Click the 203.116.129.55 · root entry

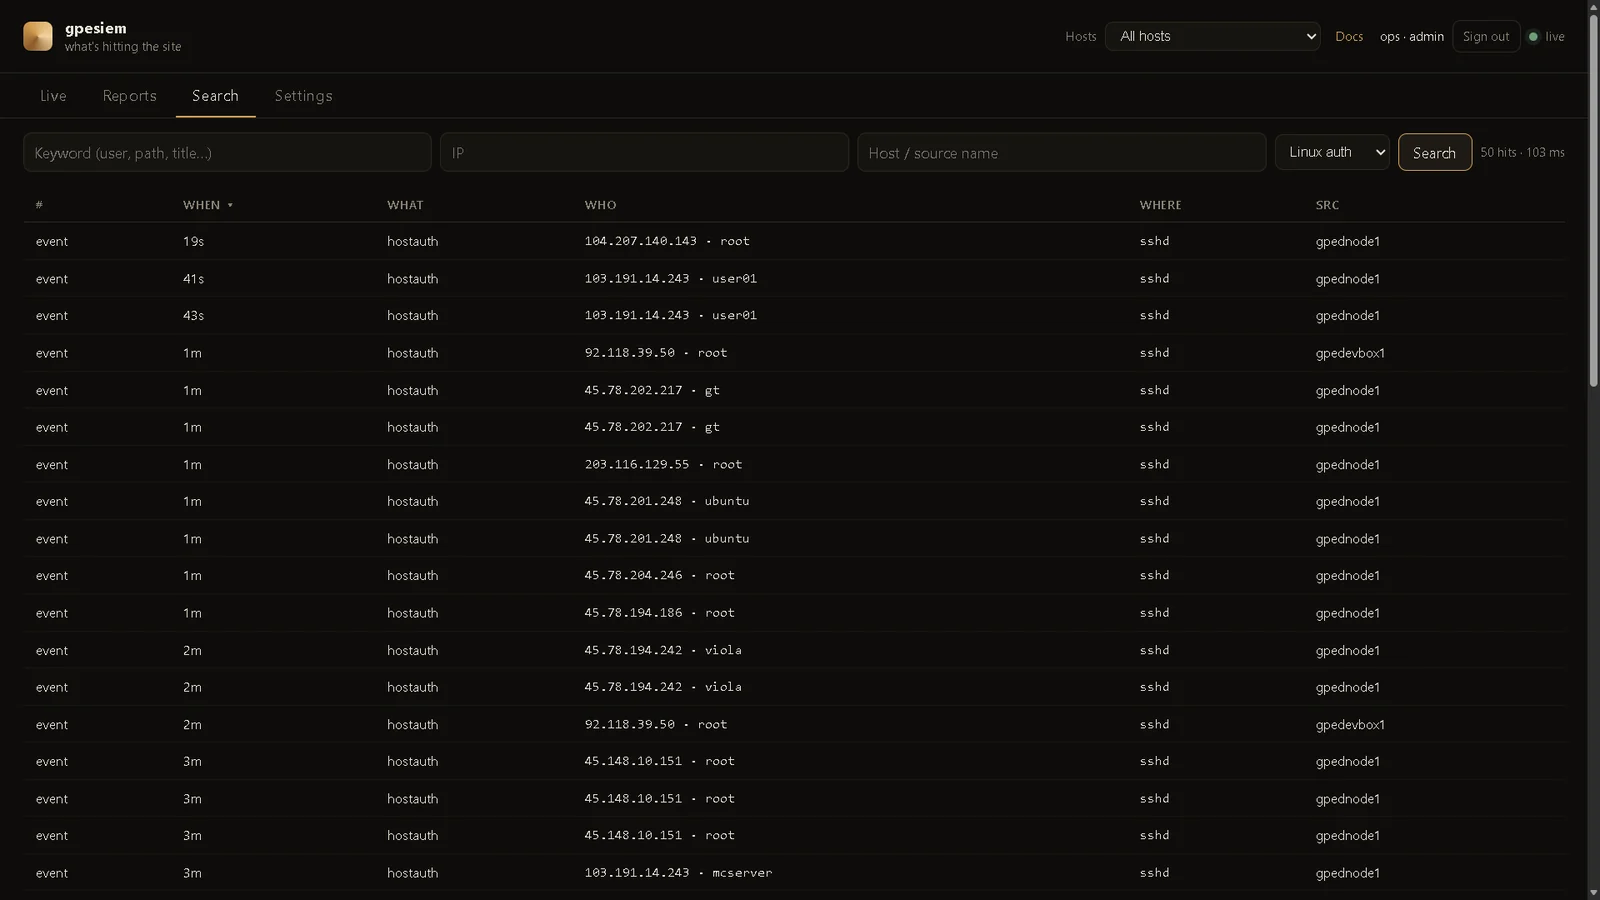pyautogui.click(x=663, y=464)
